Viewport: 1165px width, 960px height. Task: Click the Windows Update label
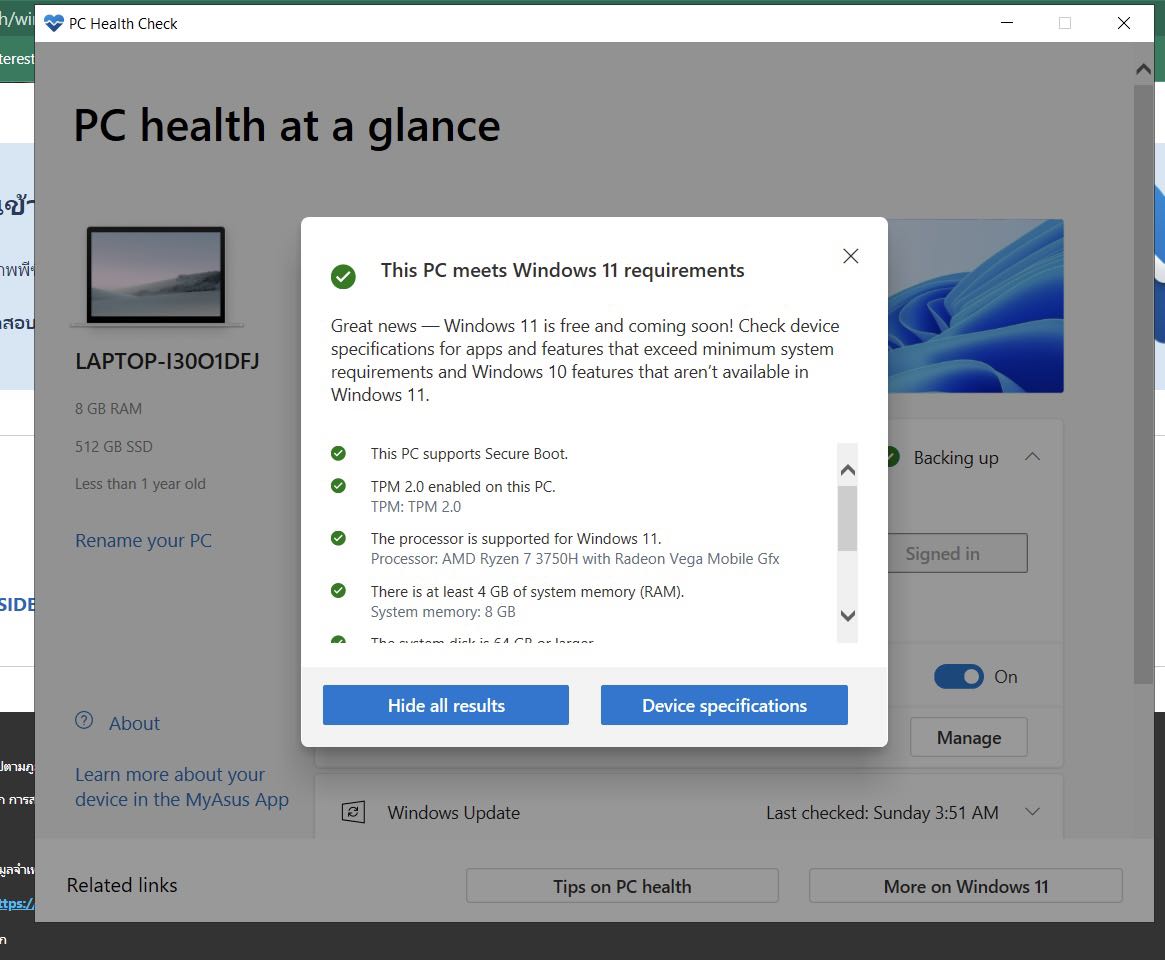pyautogui.click(x=453, y=812)
